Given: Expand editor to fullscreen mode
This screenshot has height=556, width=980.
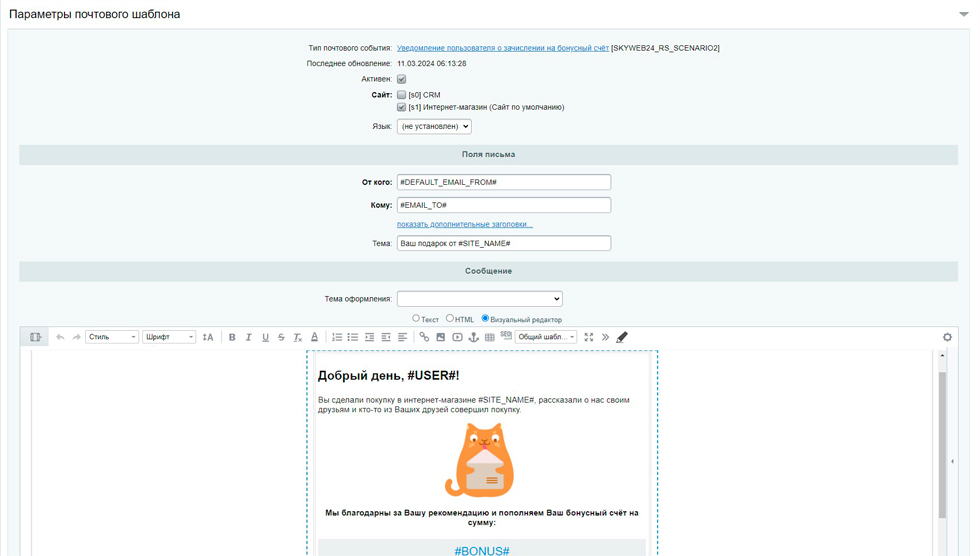Looking at the screenshot, I should pos(589,338).
